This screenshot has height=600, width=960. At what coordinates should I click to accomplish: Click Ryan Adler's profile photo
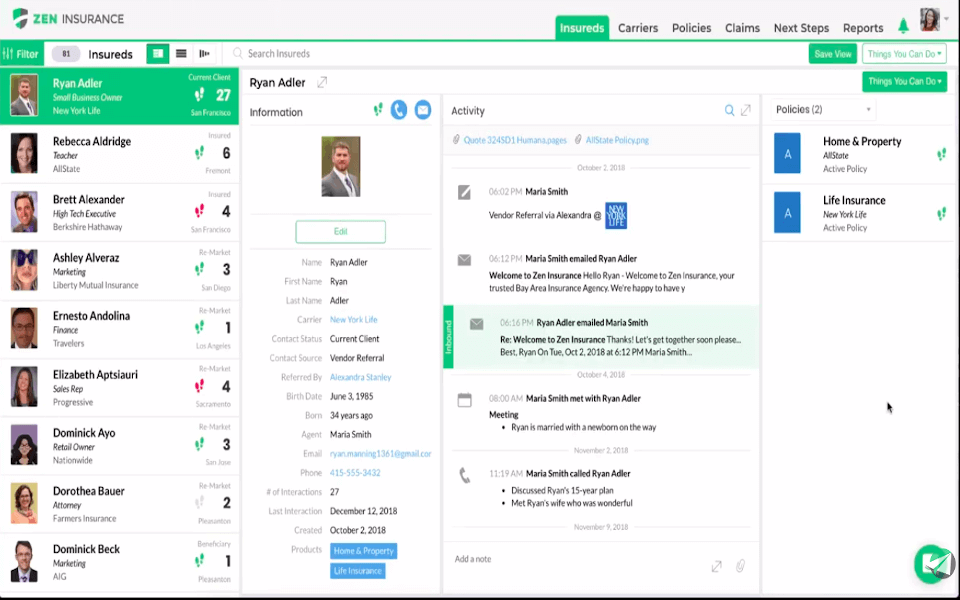click(341, 167)
